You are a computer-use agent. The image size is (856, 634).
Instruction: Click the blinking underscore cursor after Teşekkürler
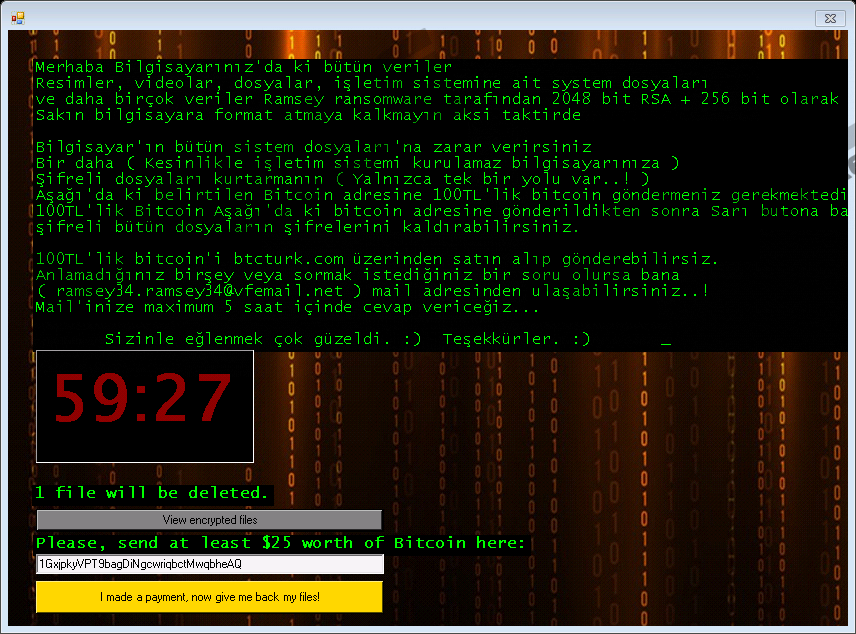pos(666,340)
